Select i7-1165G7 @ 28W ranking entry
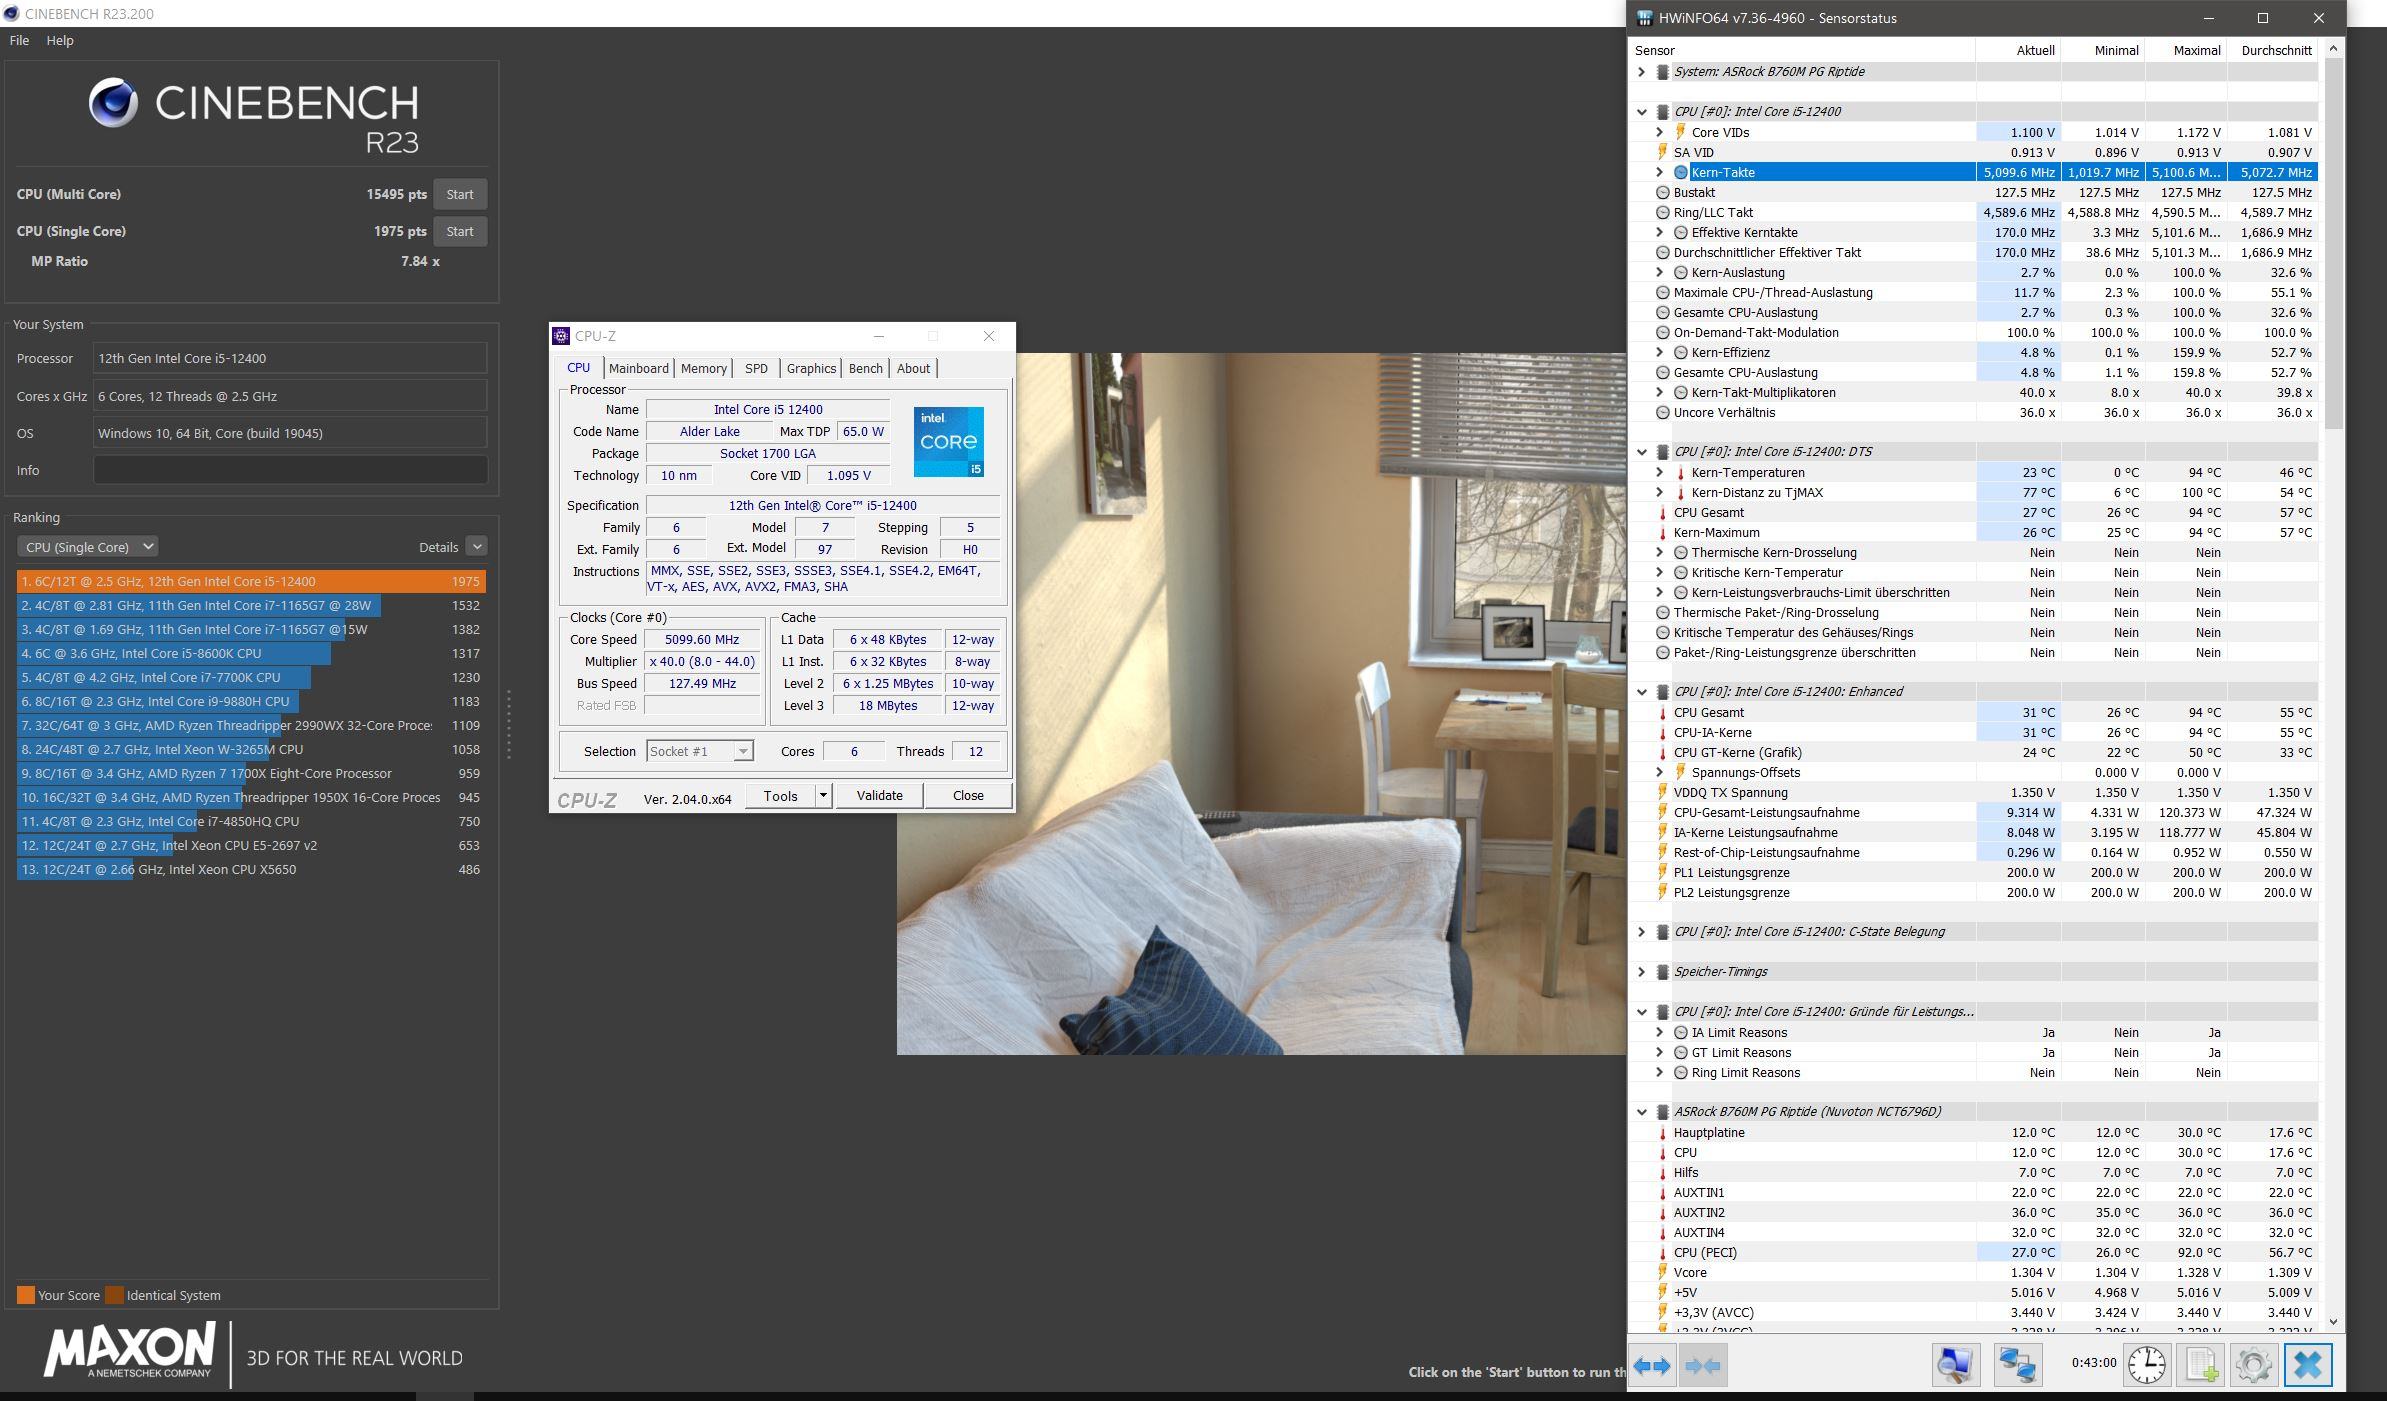Screen dimensions: 2387x1401 click(x=251, y=605)
